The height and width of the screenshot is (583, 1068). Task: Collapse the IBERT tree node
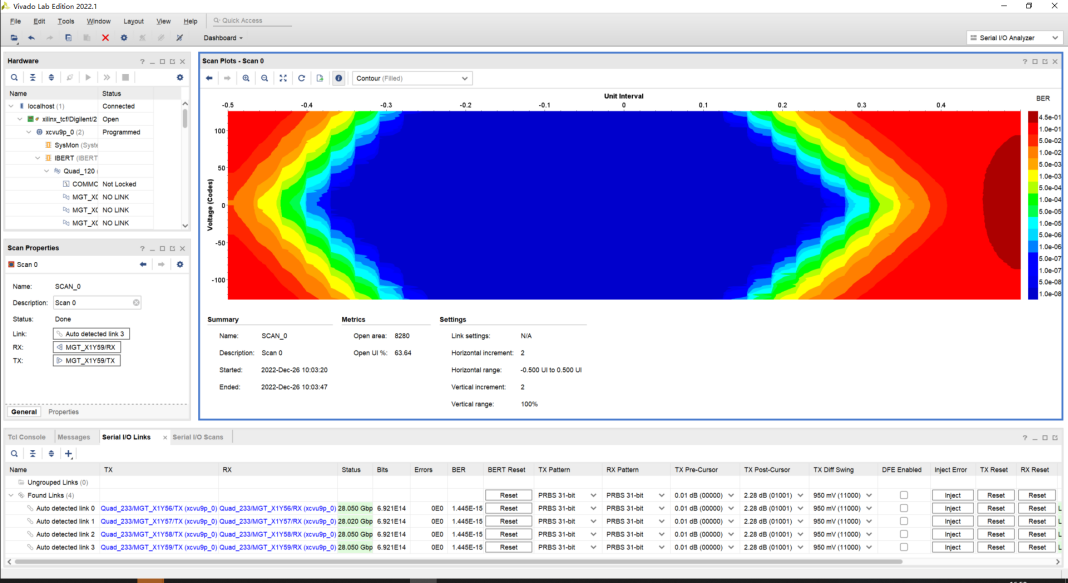click(x=38, y=158)
